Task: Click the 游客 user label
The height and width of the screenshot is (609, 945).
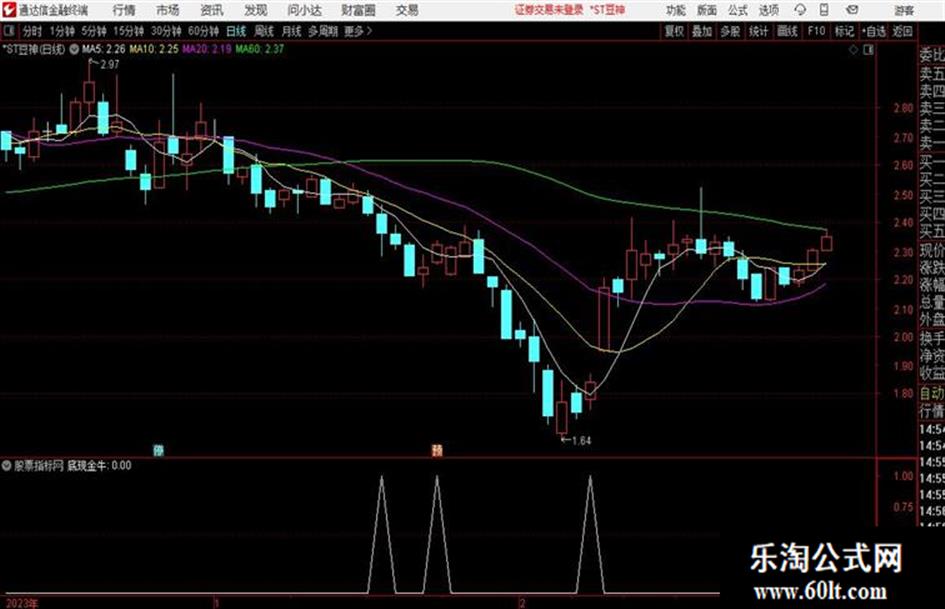Action: 903,10
